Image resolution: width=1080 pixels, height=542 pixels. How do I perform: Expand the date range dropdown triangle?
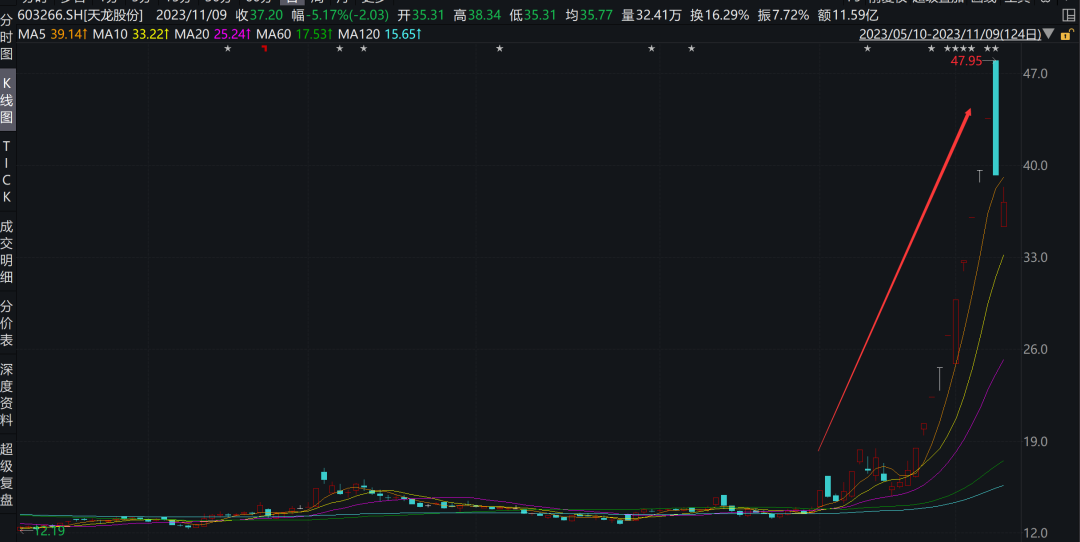(x=1048, y=34)
